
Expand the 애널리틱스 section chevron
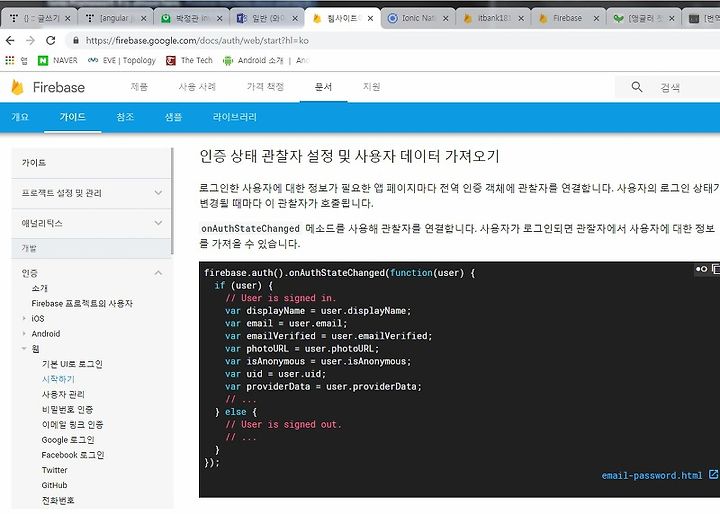[x=158, y=223]
